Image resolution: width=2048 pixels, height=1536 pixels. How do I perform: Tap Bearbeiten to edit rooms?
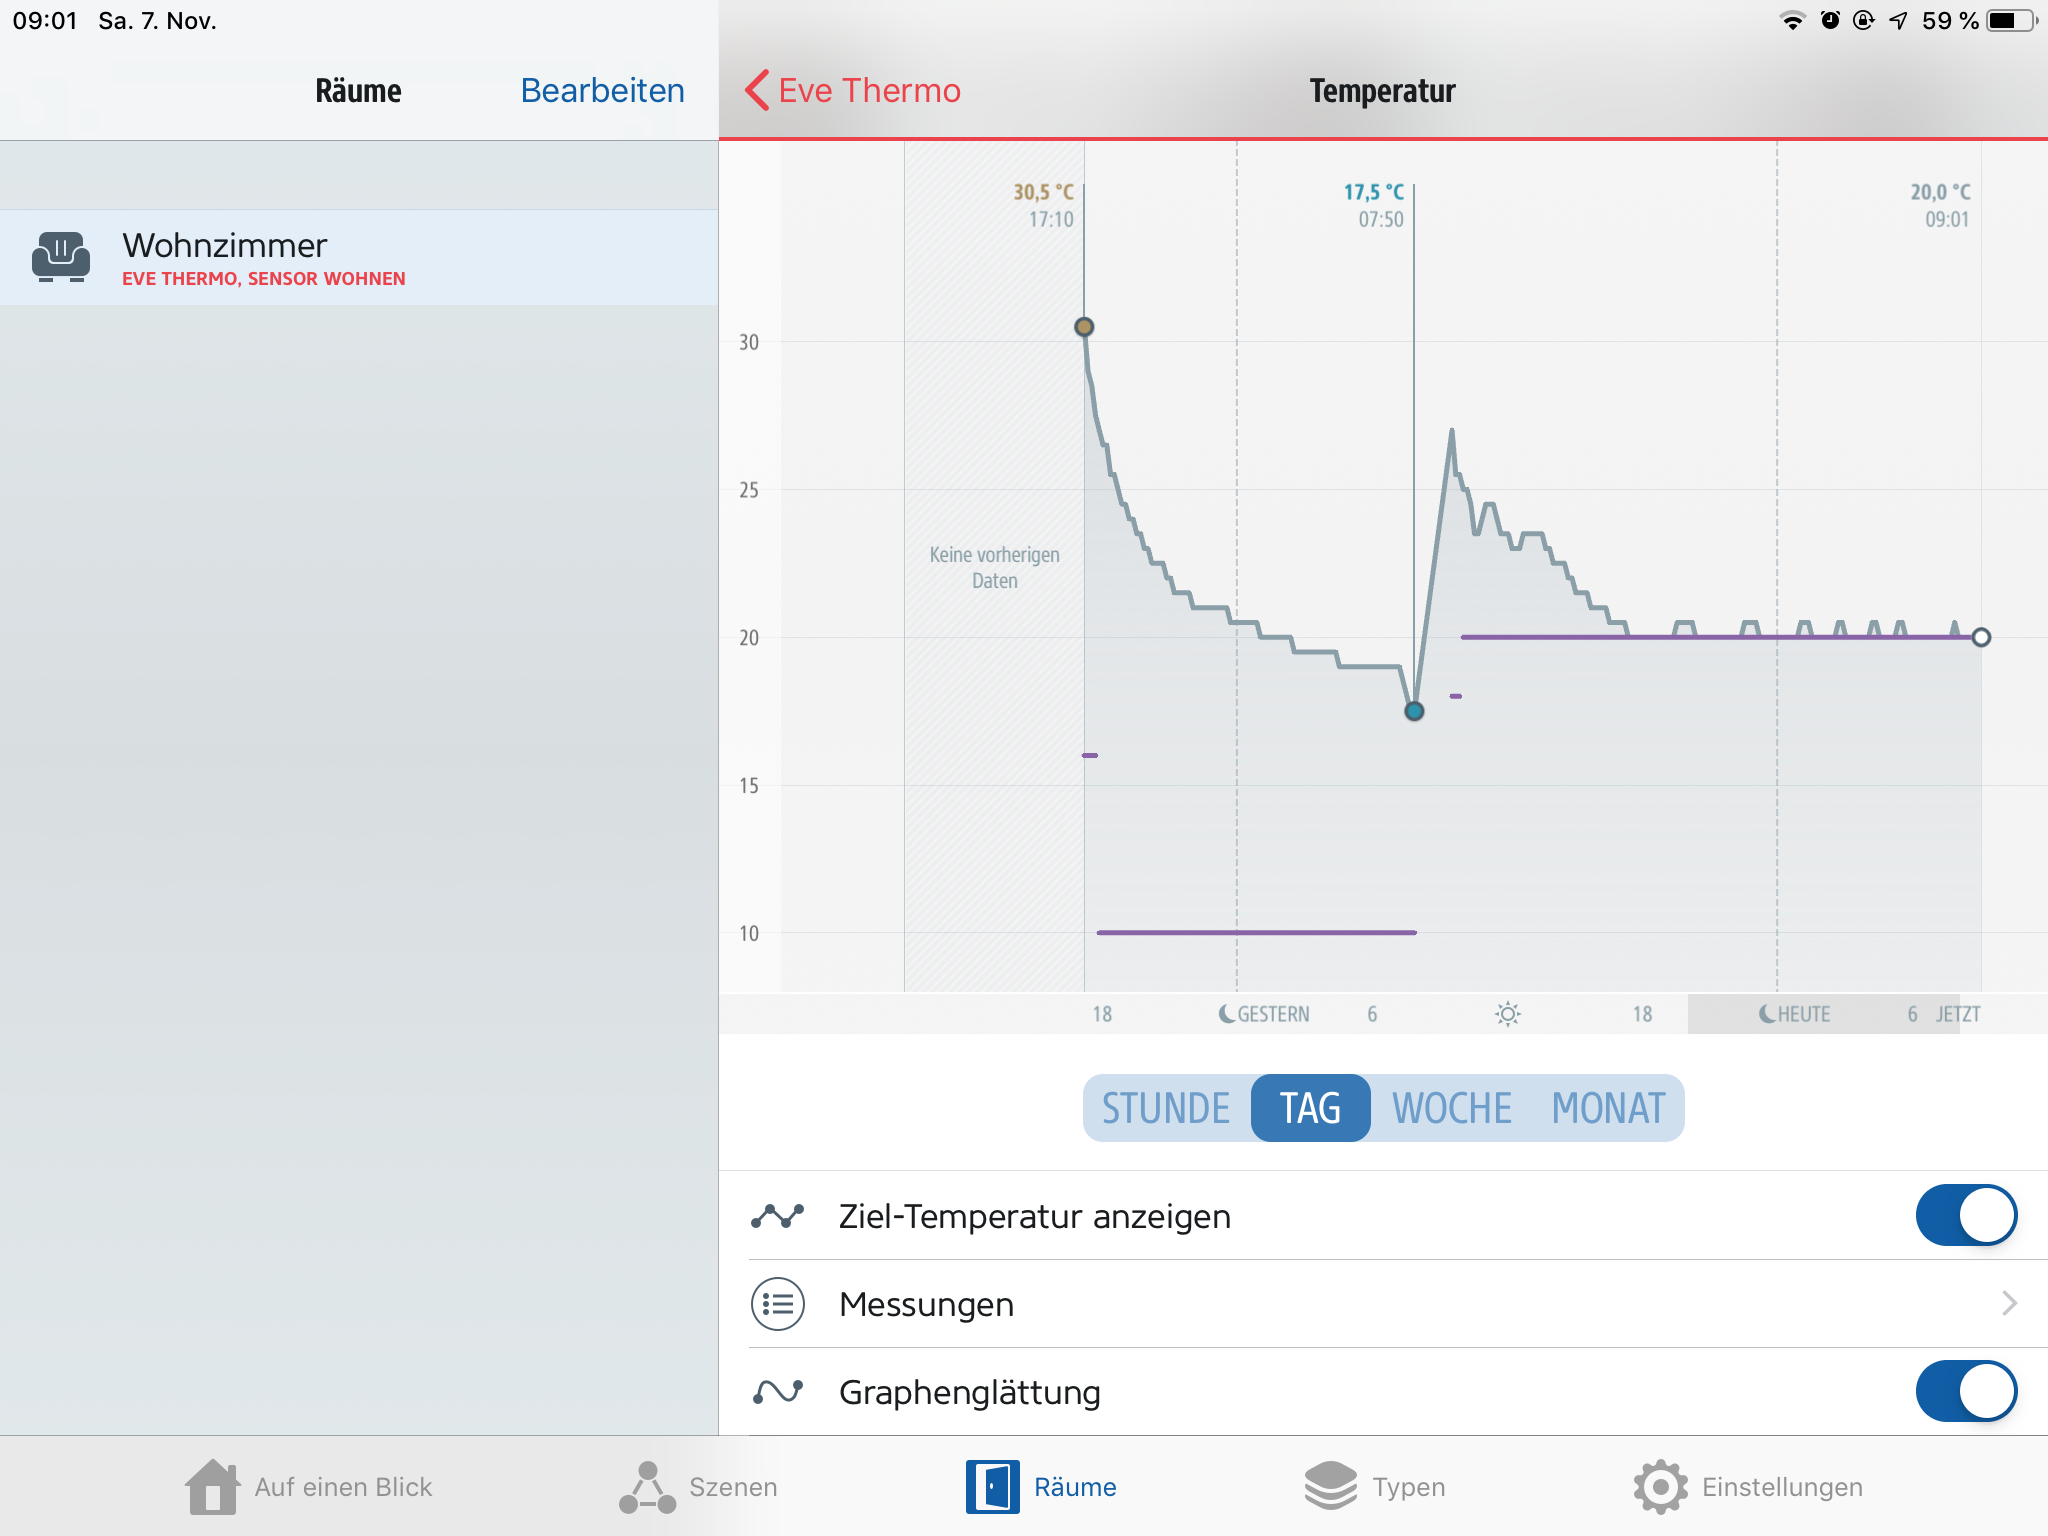point(602,91)
